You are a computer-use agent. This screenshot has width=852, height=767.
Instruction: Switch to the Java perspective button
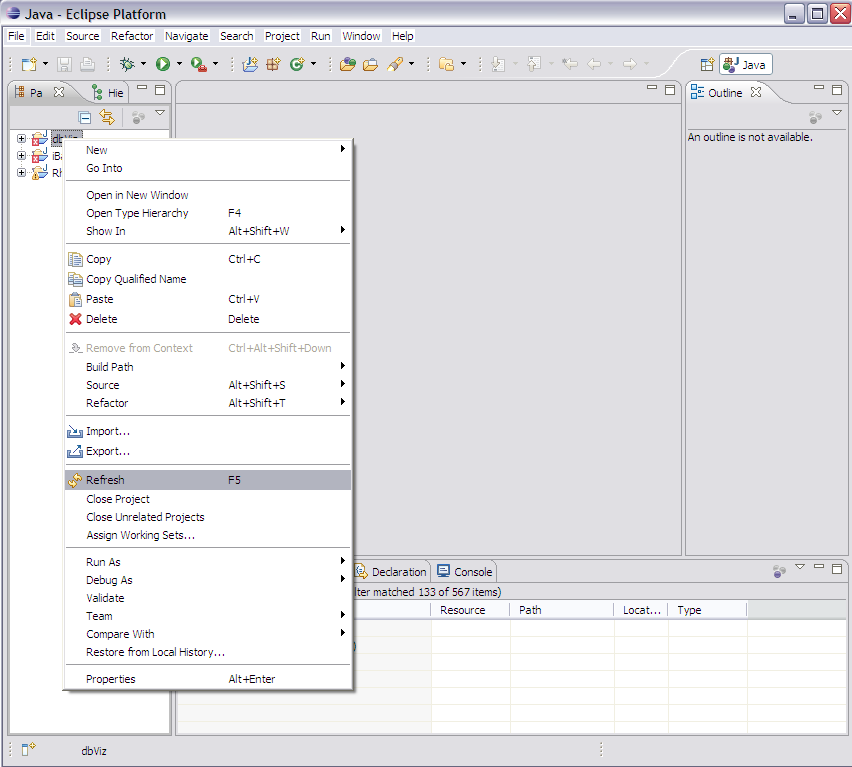(x=746, y=65)
